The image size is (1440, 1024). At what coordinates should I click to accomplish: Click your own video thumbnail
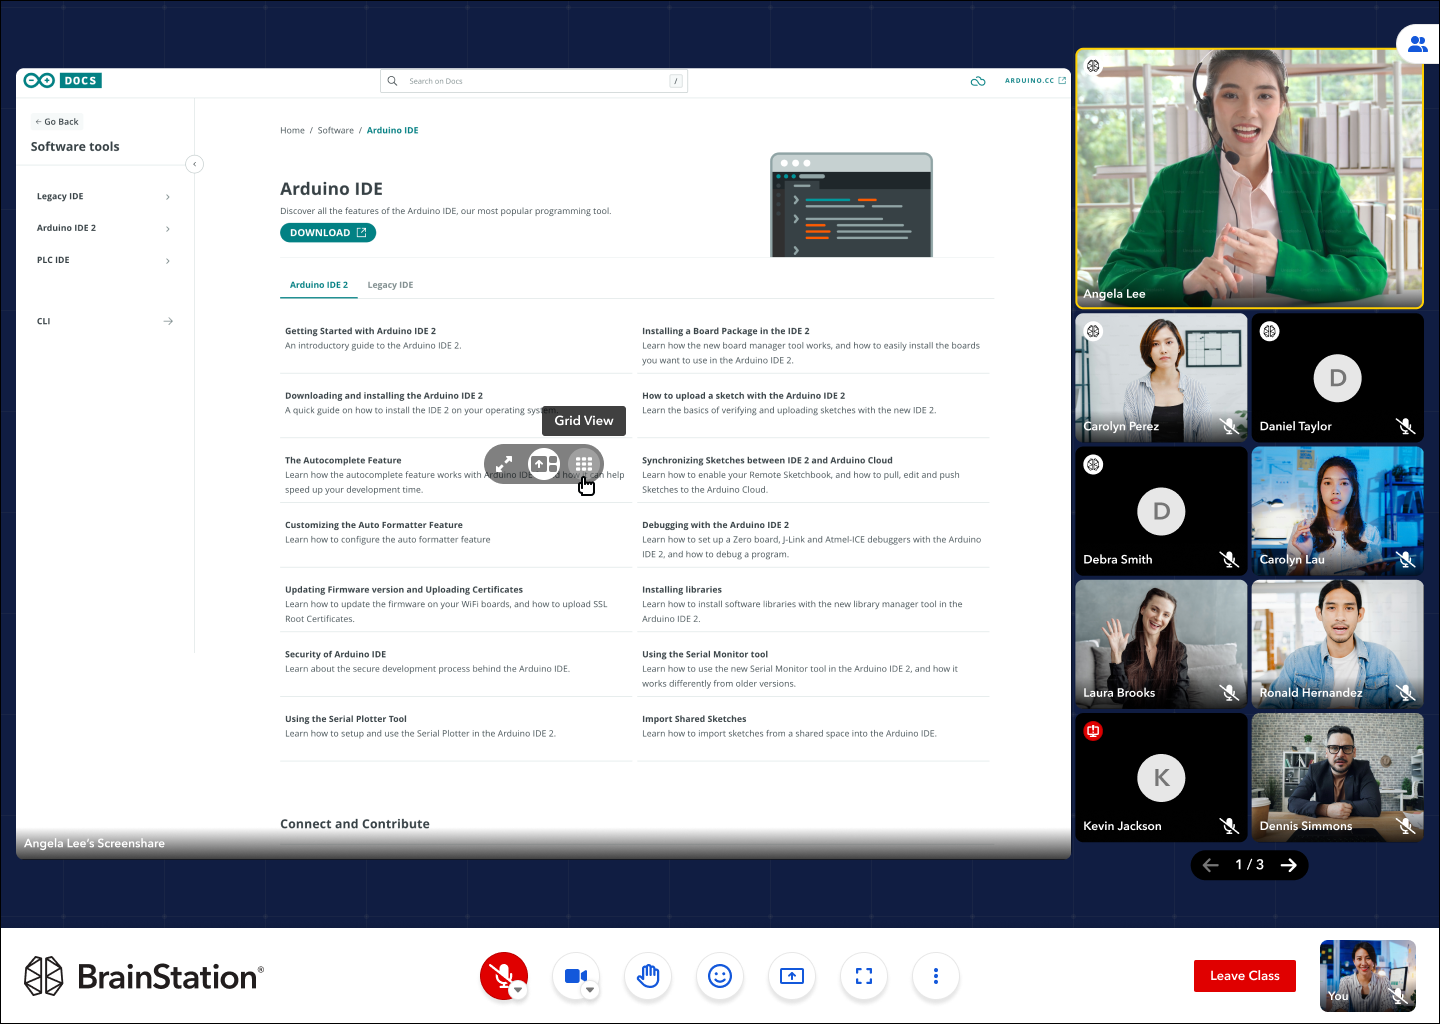click(1368, 975)
